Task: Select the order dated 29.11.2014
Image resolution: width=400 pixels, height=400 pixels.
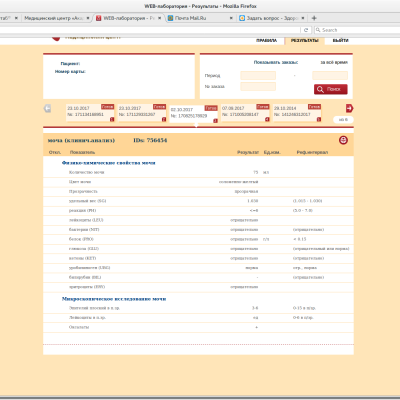Action: [297, 113]
